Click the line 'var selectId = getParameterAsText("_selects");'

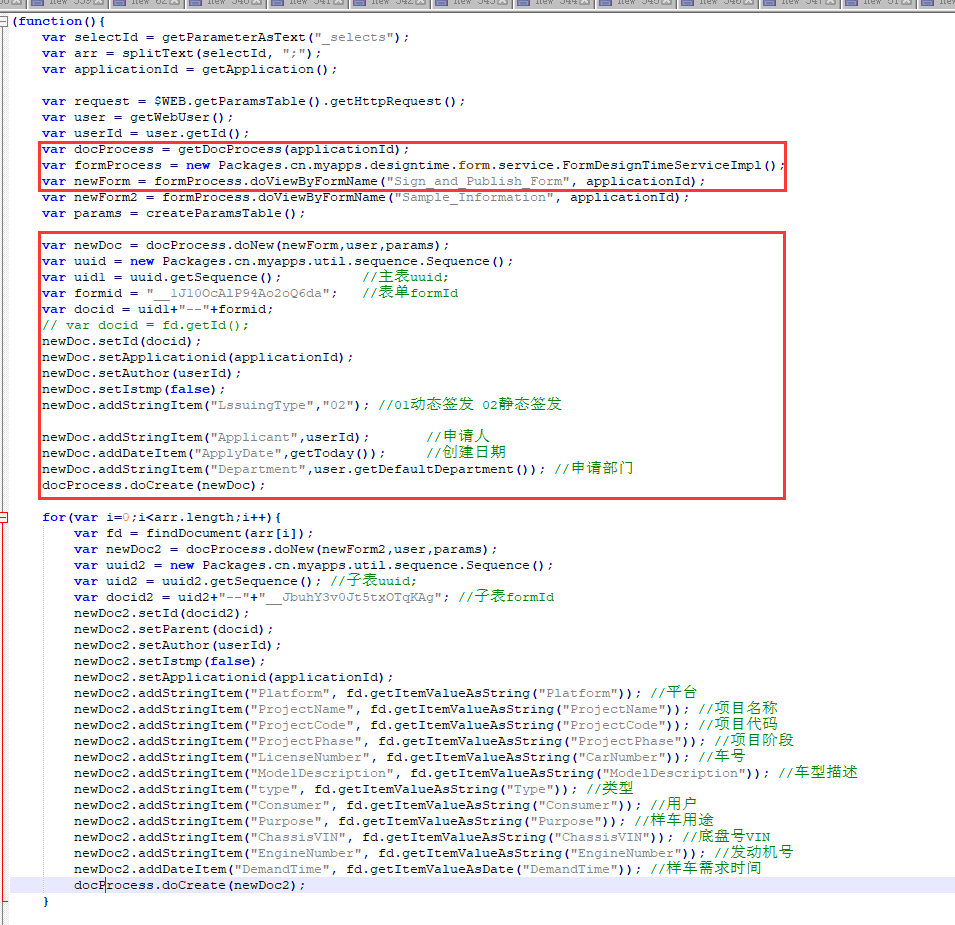pyautogui.click(x=225, y=38)
